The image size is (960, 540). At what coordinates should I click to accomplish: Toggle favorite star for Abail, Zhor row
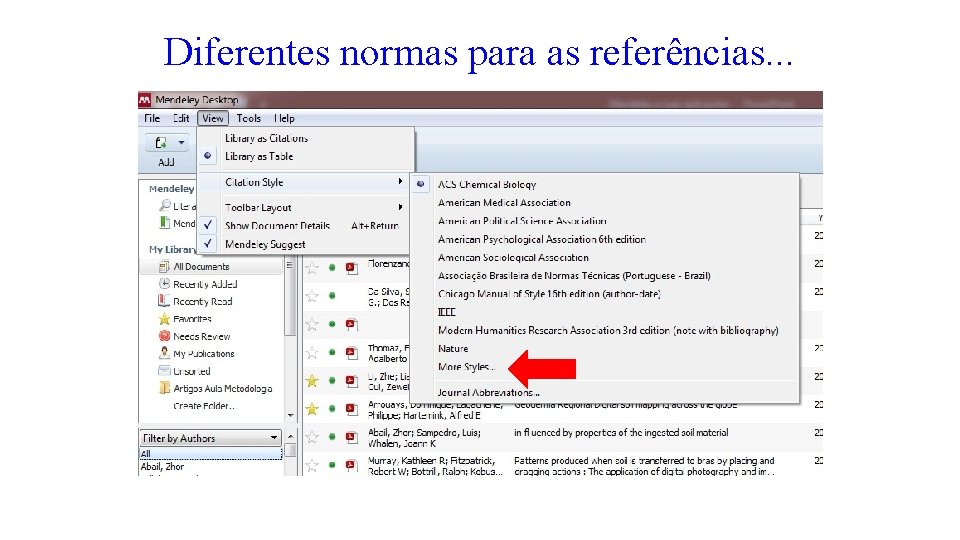click(x=312, y=437)
